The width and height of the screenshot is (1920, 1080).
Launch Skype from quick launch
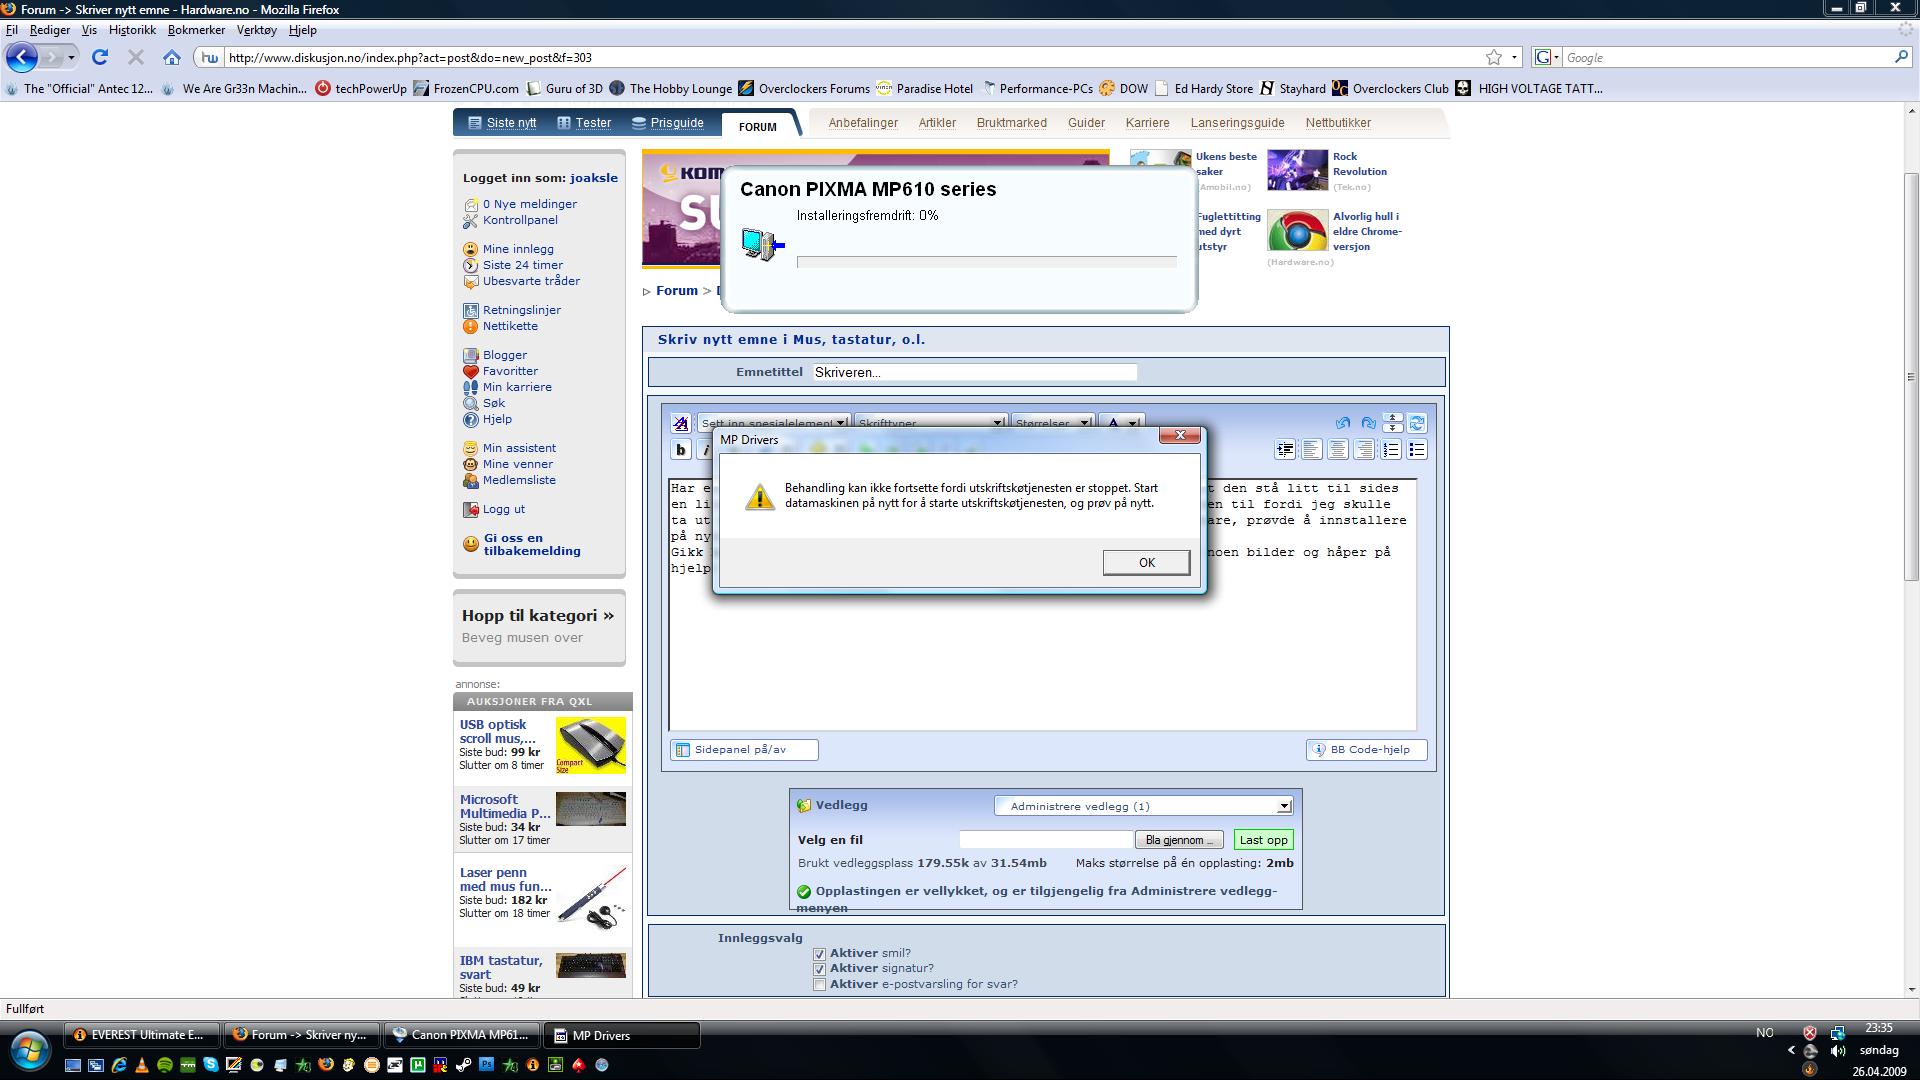tap(211, 1065)
